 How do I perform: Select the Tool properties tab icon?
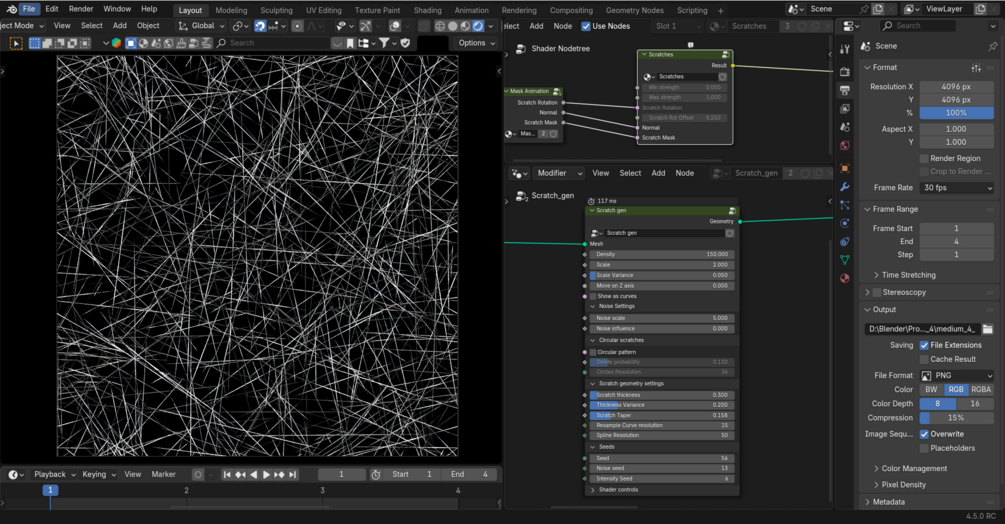click(845, 49)
